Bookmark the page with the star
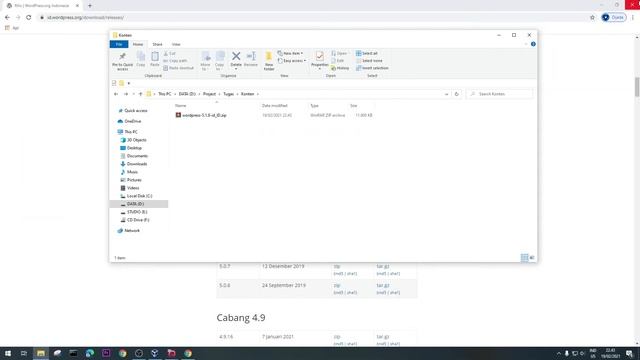 point(592,18)
